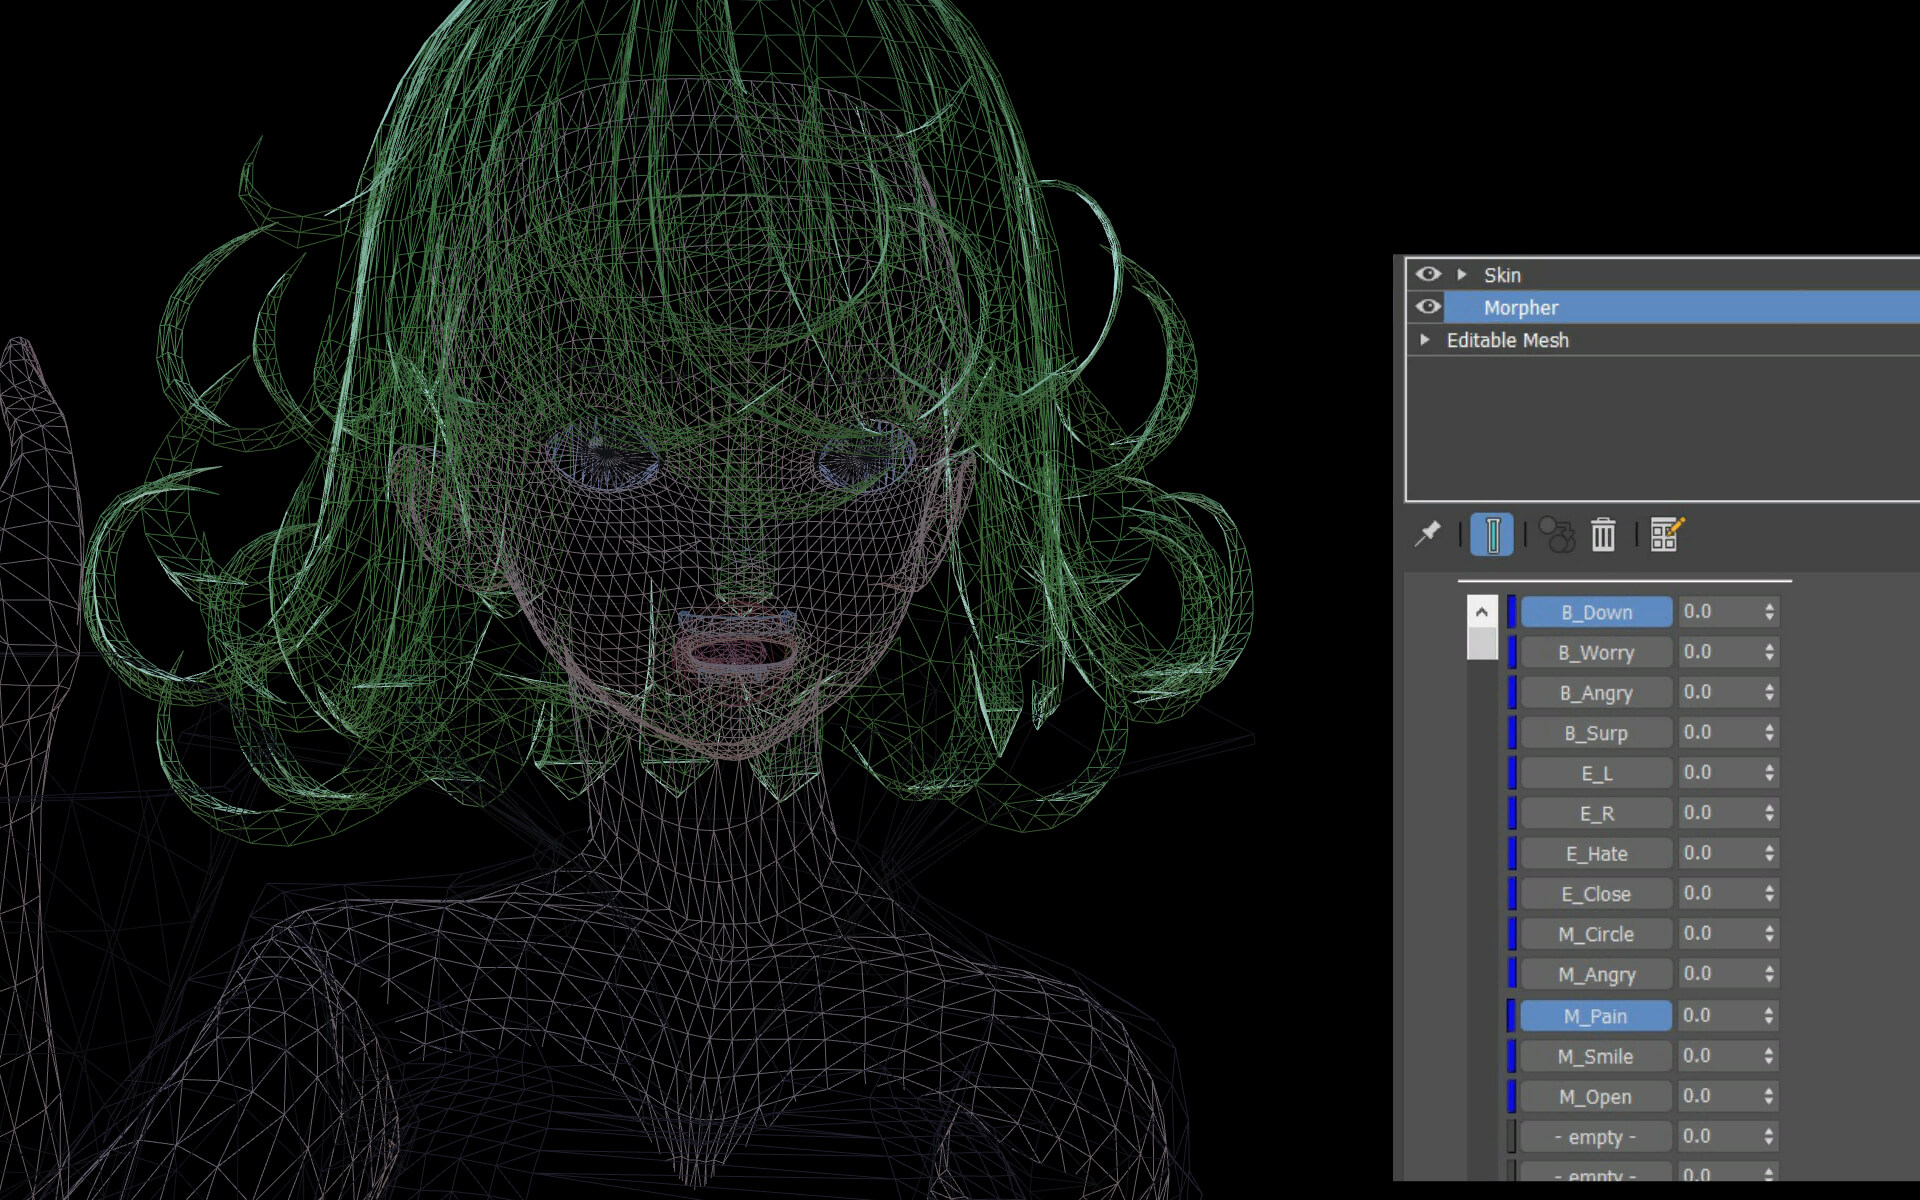
Task: Click blue indicator beside B_Down
Action: click(1512, 612)
